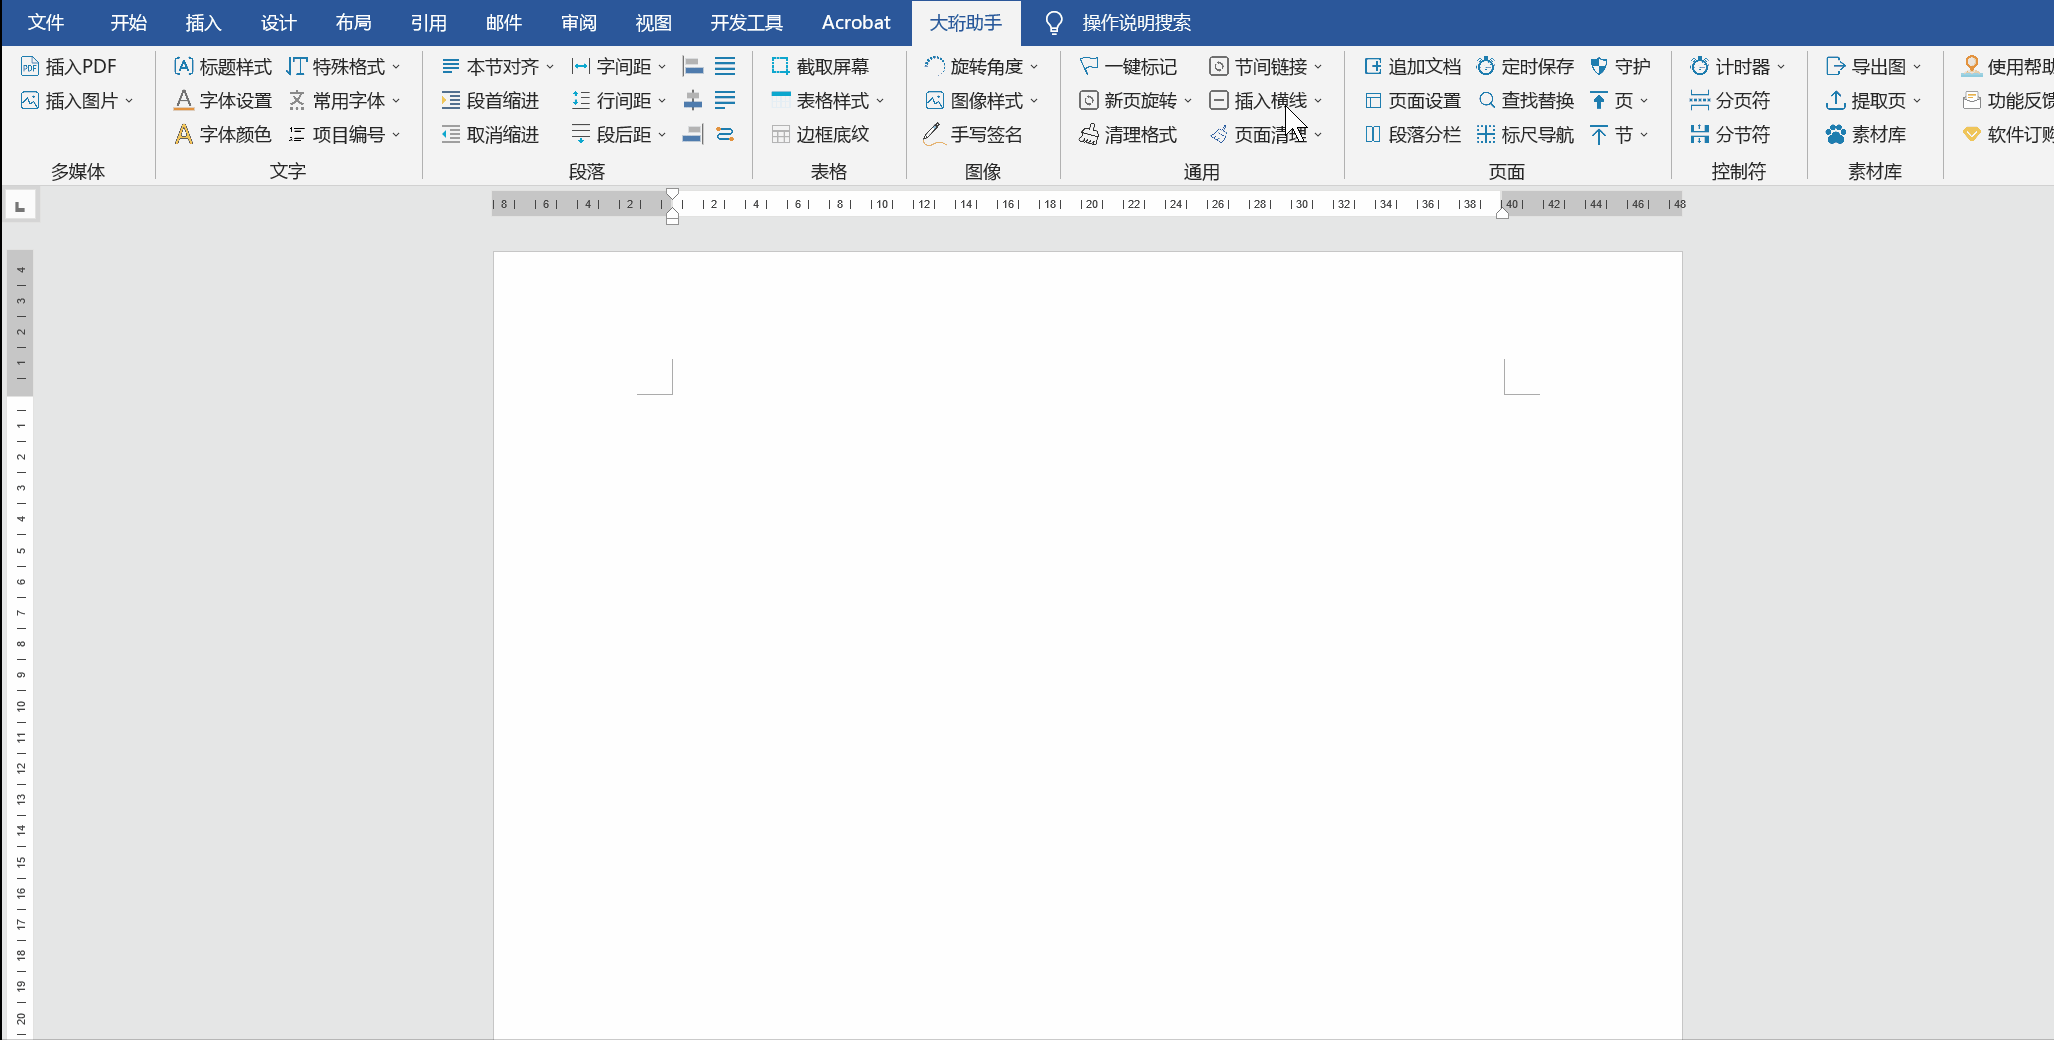Open the 素材库 paw icon
Screen dimensions: 2054x1040
1836,135
